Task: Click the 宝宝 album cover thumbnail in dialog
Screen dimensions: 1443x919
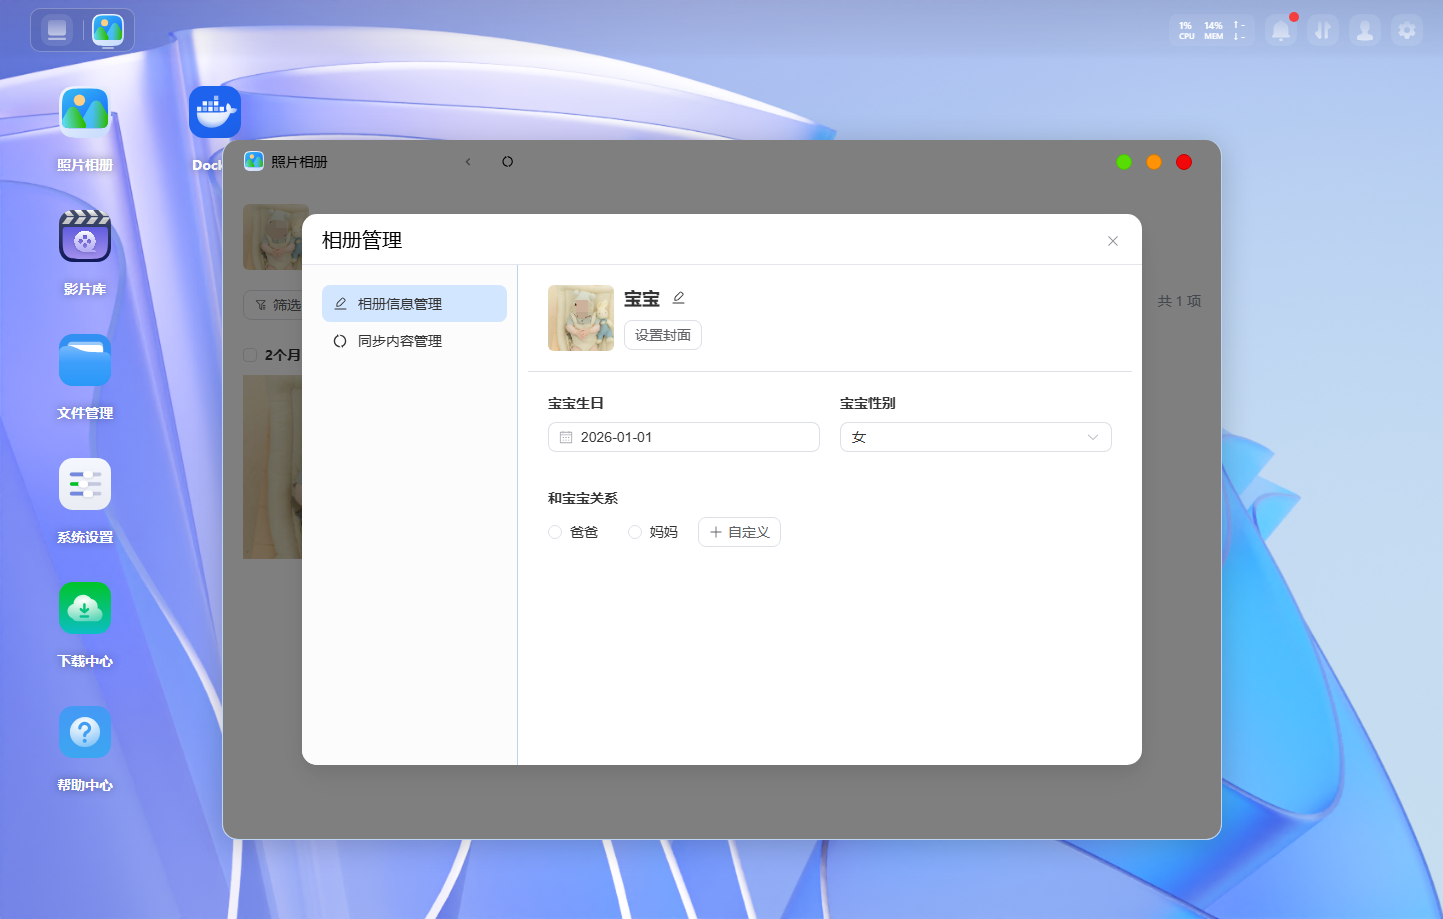Action: 581,318
